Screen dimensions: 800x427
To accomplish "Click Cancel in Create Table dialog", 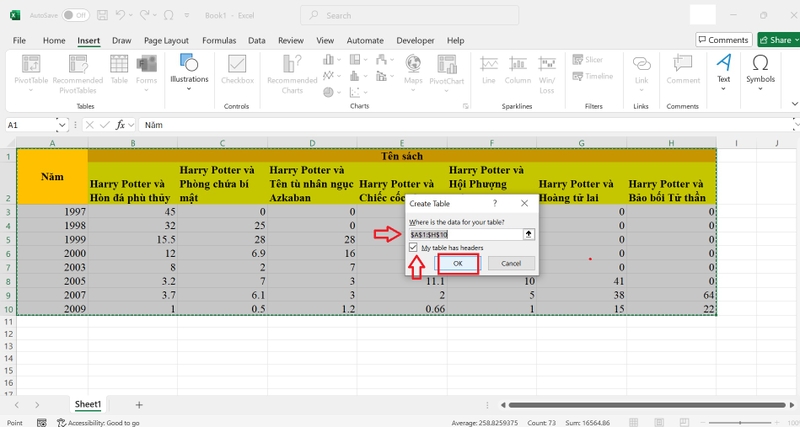I will click(511, 263).
